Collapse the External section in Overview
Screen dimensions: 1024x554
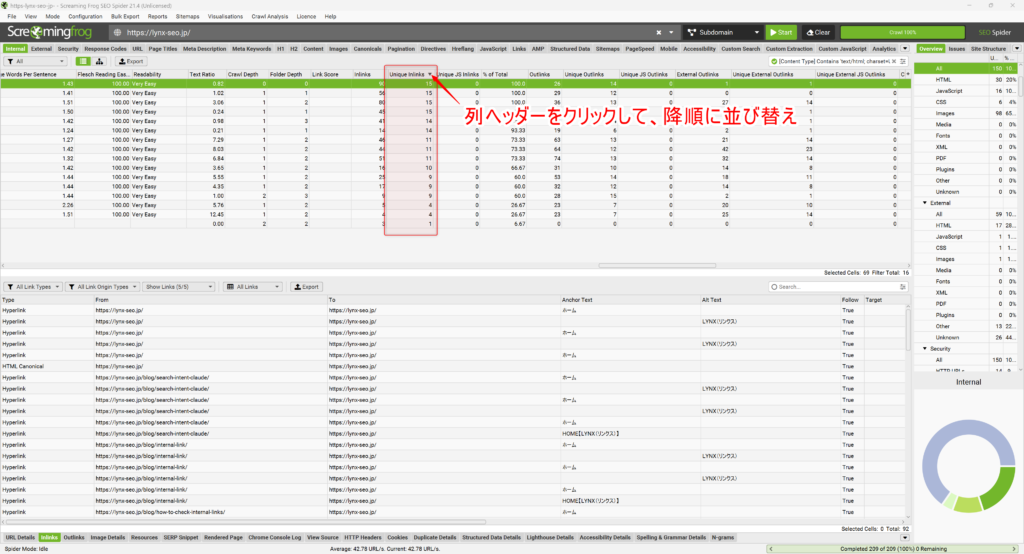click(x=925, y=202)
